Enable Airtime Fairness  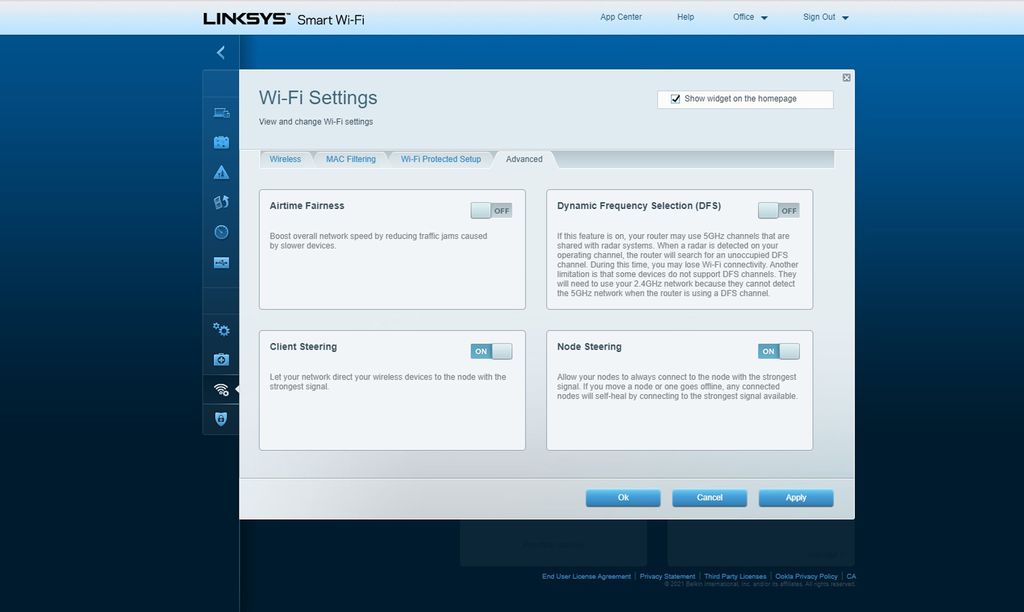point(489,210)
